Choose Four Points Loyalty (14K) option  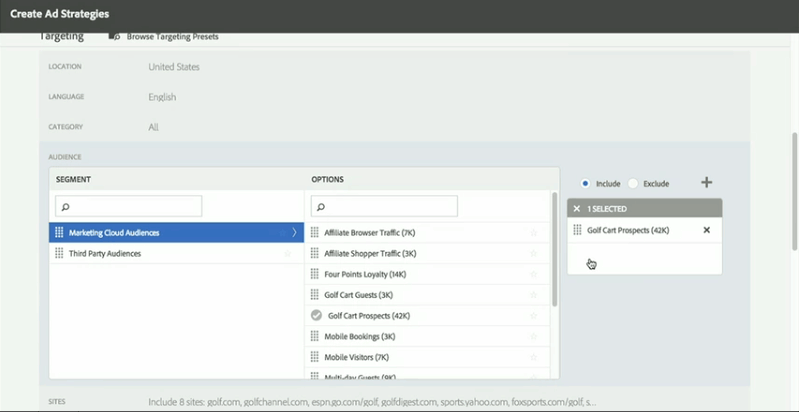(427, 274)
